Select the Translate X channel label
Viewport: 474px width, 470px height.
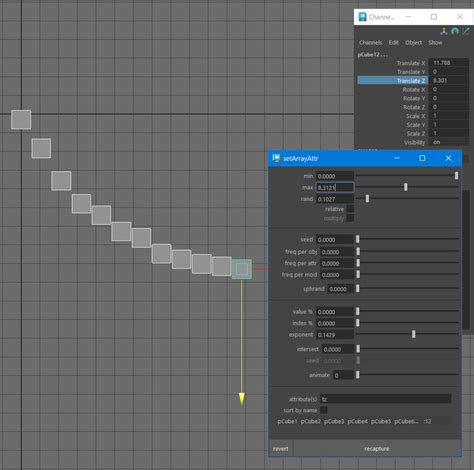[x=411, y=63]
